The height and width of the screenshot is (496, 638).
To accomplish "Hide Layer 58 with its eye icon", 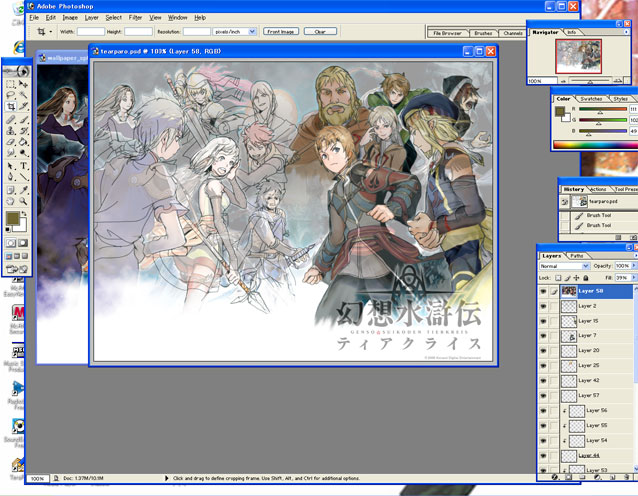I will (543, 291).
